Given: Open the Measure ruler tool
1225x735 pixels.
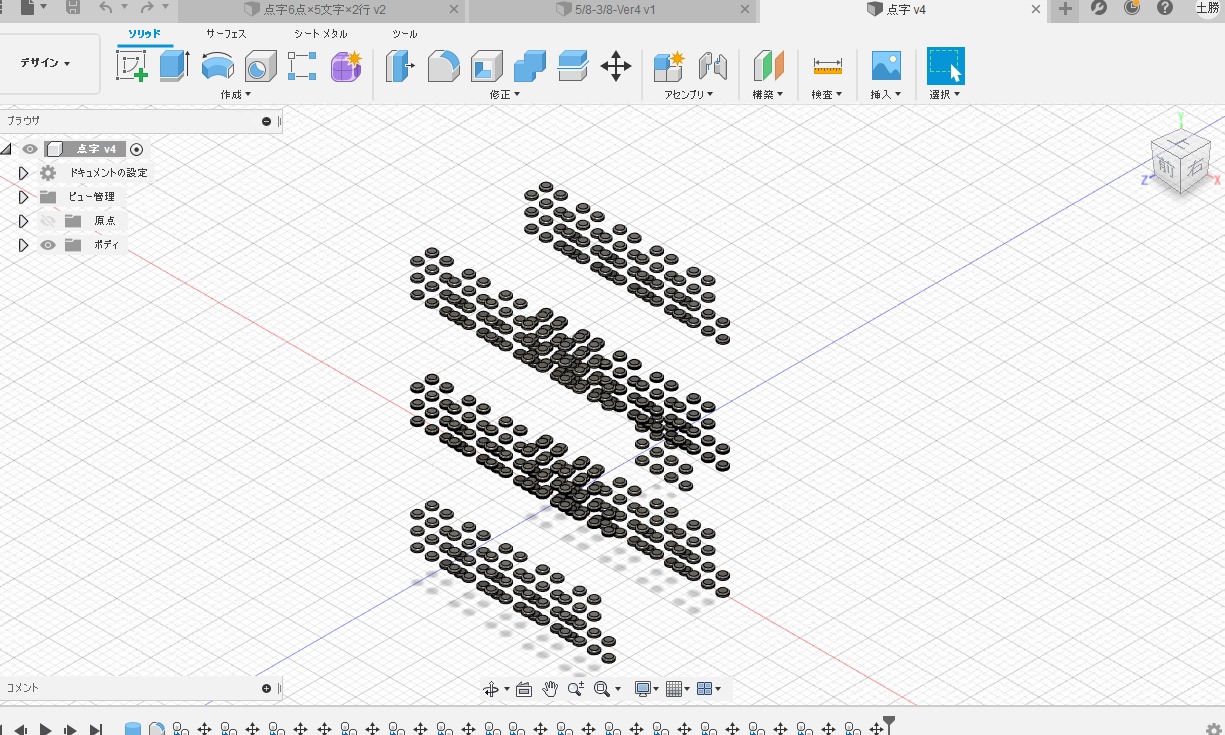Looking at the screenshot, I should [828, 67].
